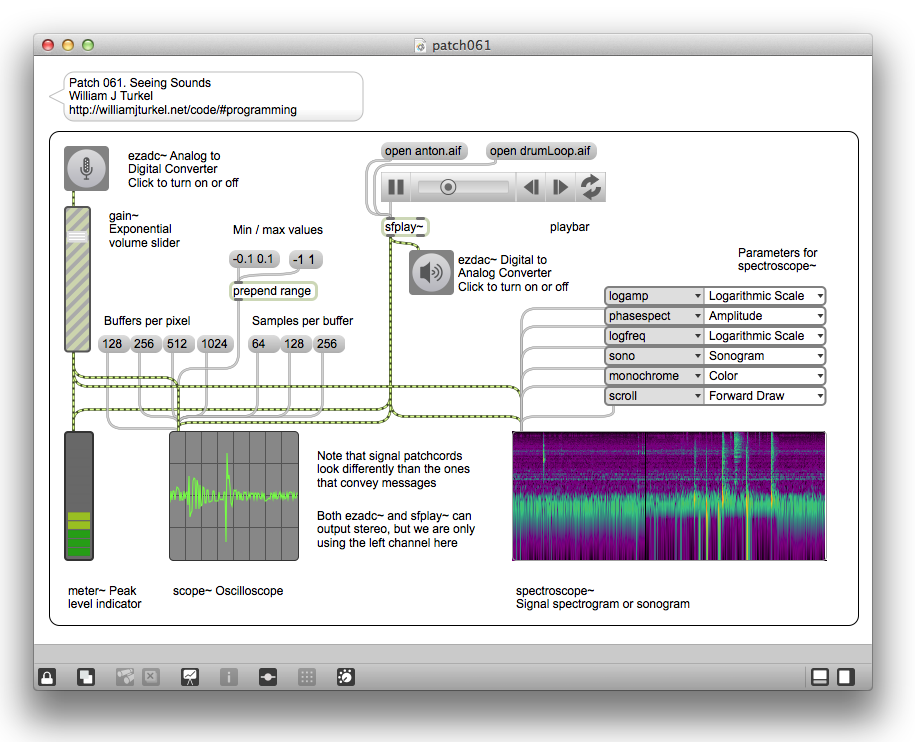Open the Sonogram display mode dropdown
This screenshot has width=915, height=742.
765,356
